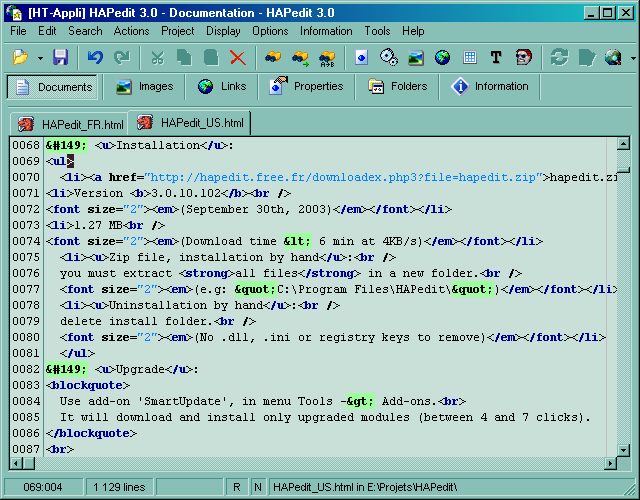Click the Copy icon
The width and height of the screenshot is (640, 500).
coord(184,58)
